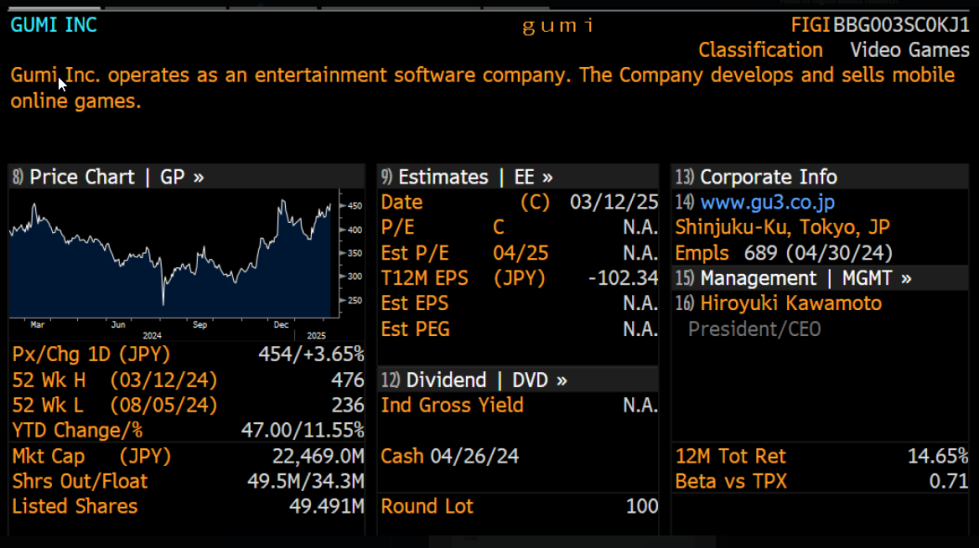Select the Beta vs TPX value
Image resolution: width=979 pixels, height=548 pixels.
949,481
